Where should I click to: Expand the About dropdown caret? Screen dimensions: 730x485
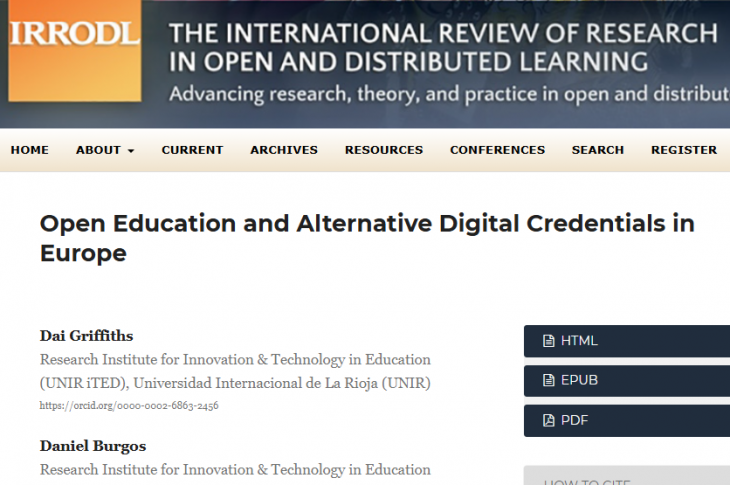[130, 151]
